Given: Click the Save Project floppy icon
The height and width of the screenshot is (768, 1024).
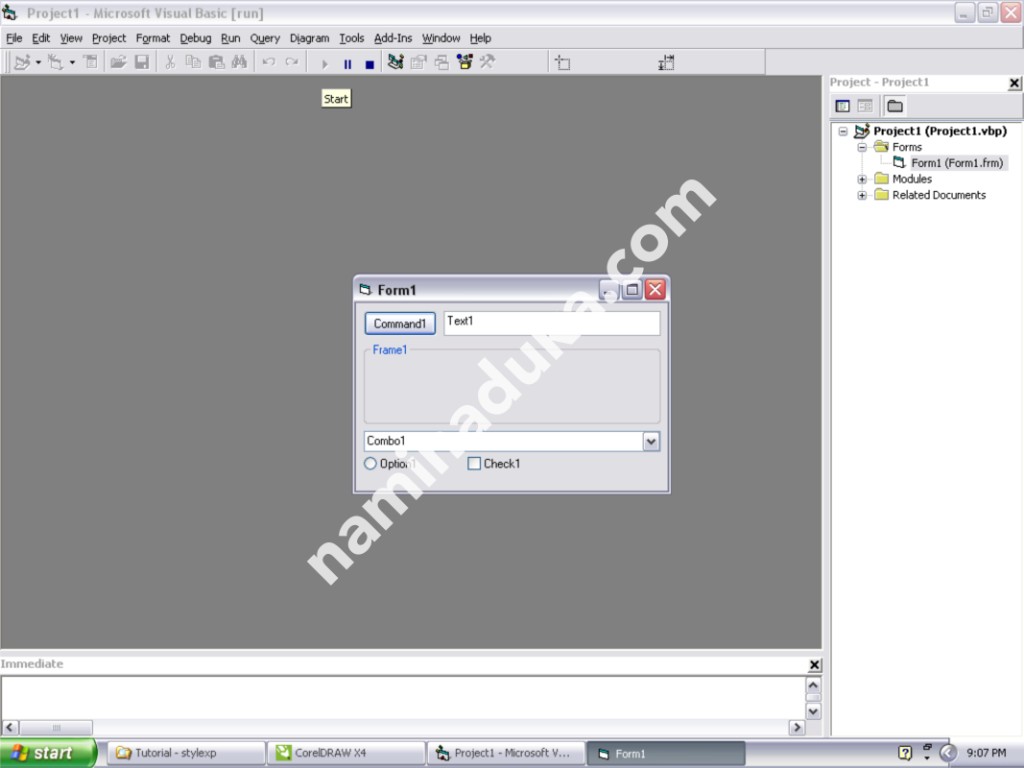Looking at the screenshot, I should point(142,62).
